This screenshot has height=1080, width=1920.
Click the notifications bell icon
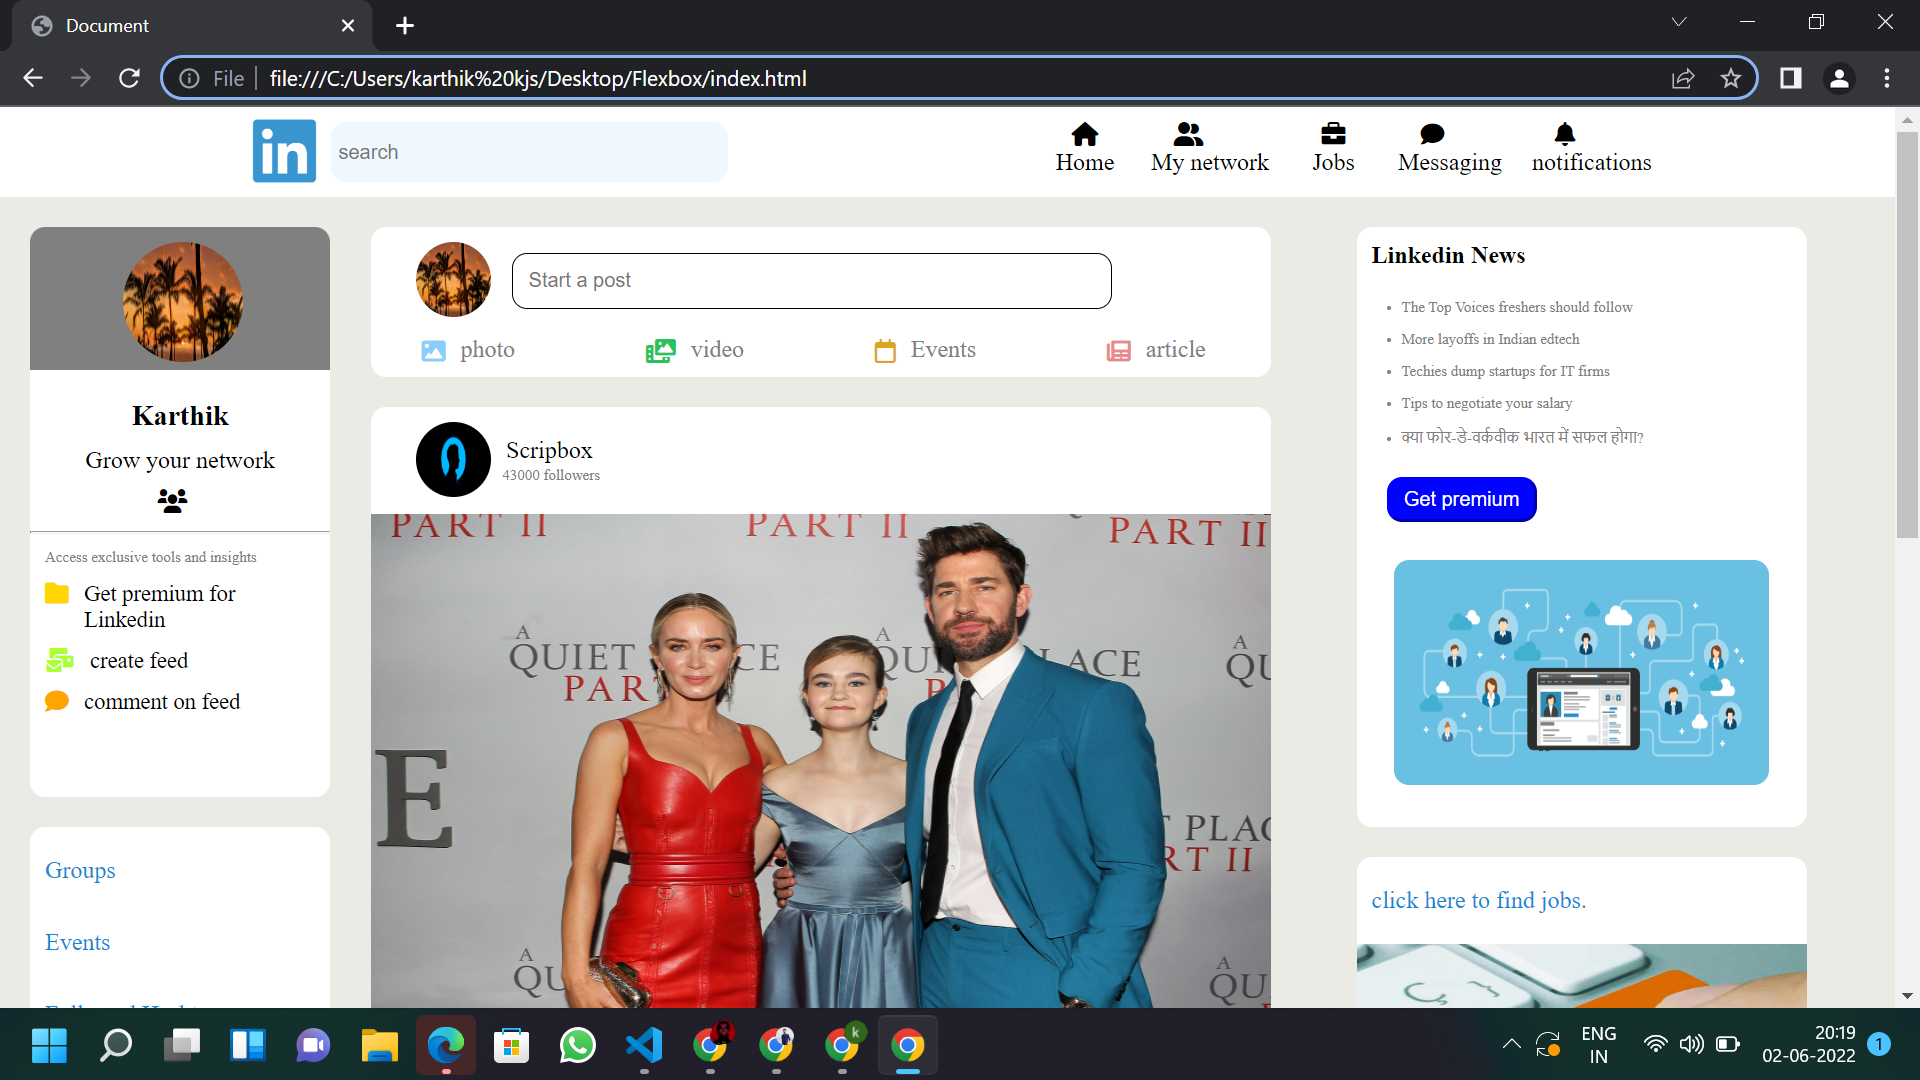click(1565, 134)
